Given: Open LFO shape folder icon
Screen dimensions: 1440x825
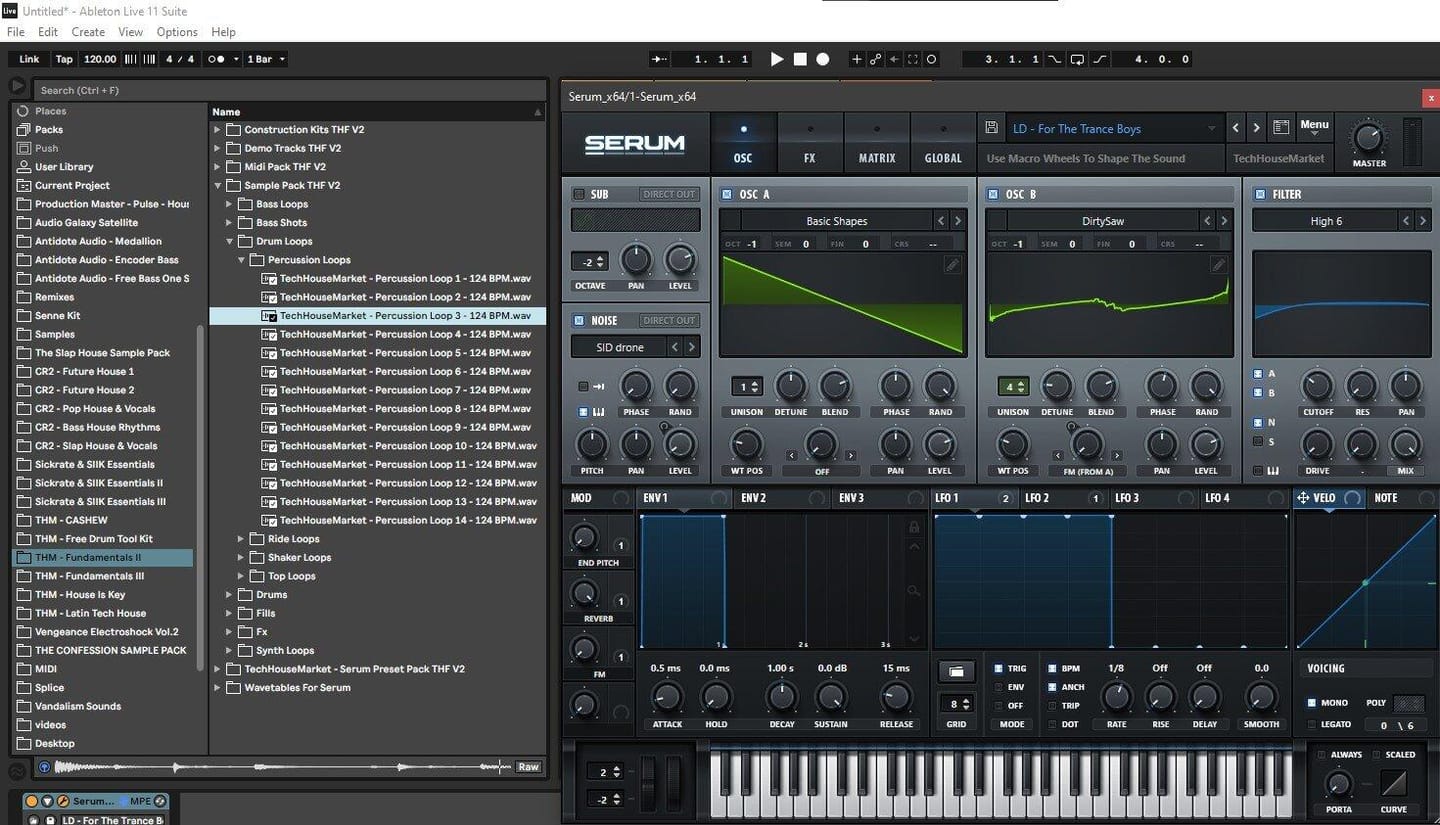Looking at the screenshot, I should click(x=956, y=672).
